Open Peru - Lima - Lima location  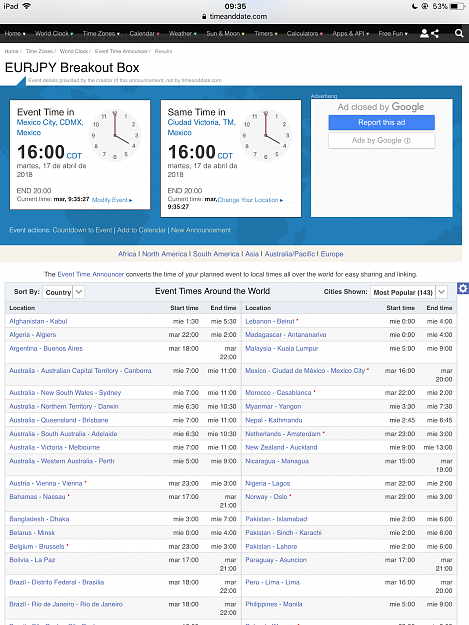(273, 582)
